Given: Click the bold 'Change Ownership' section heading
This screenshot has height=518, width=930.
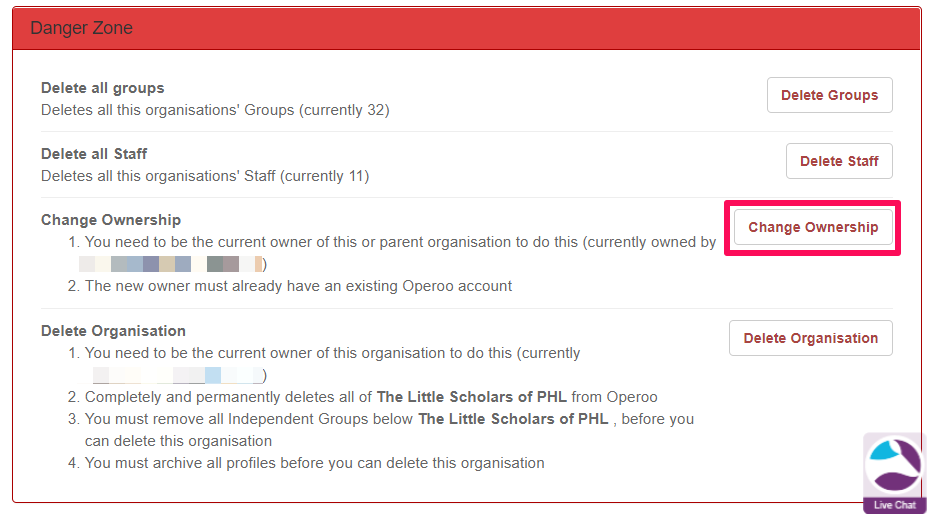Looking at the screenshot, I should [111, 220].
